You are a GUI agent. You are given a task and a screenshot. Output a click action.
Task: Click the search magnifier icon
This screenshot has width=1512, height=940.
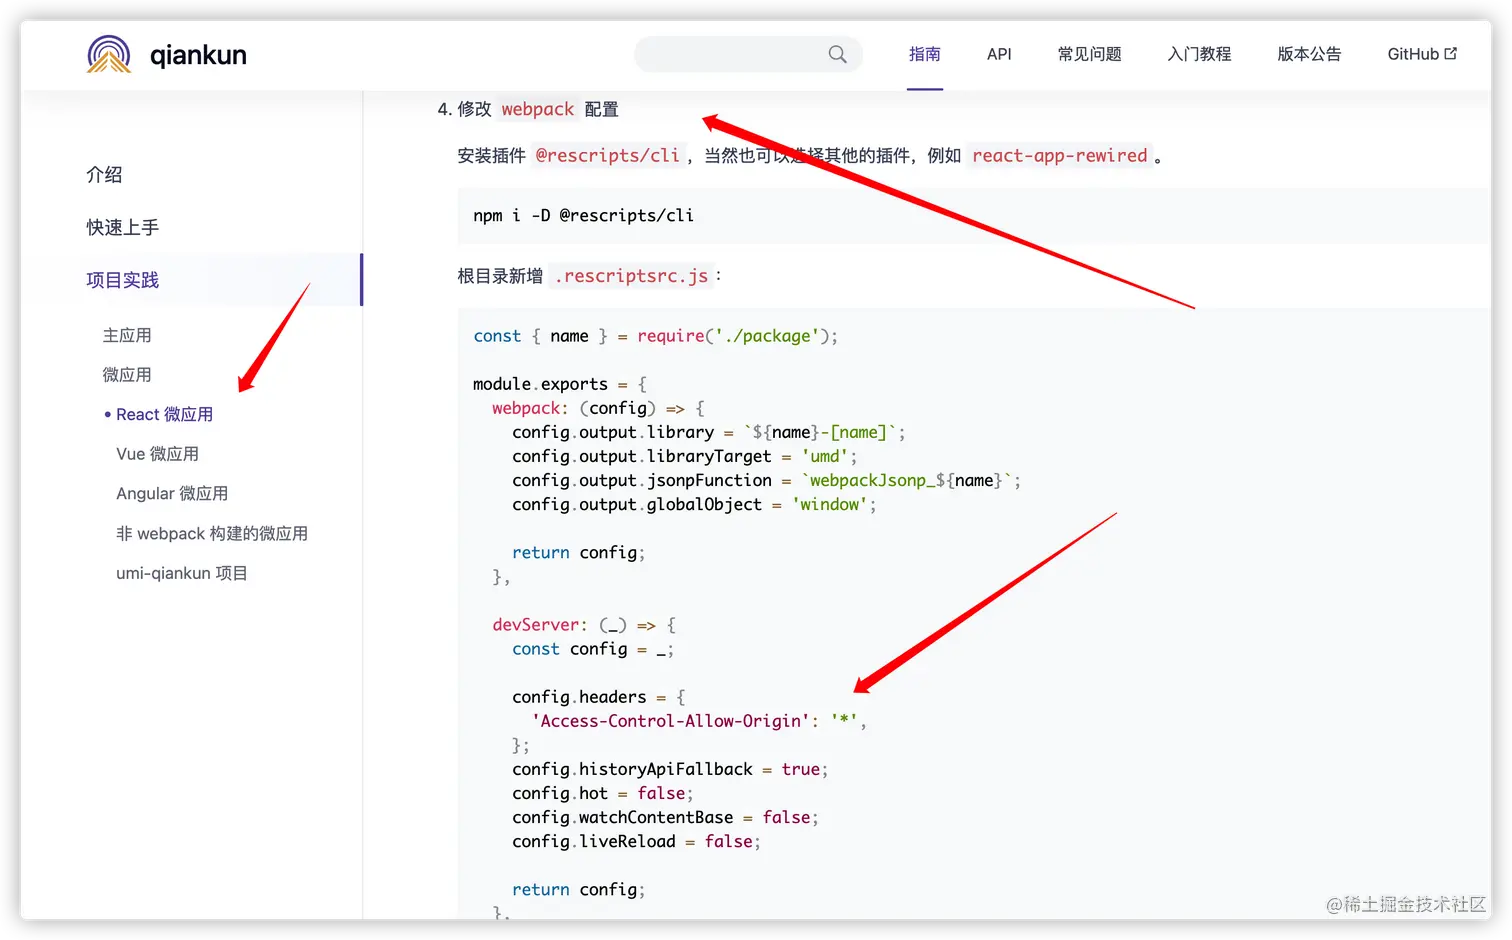point(837,54)
